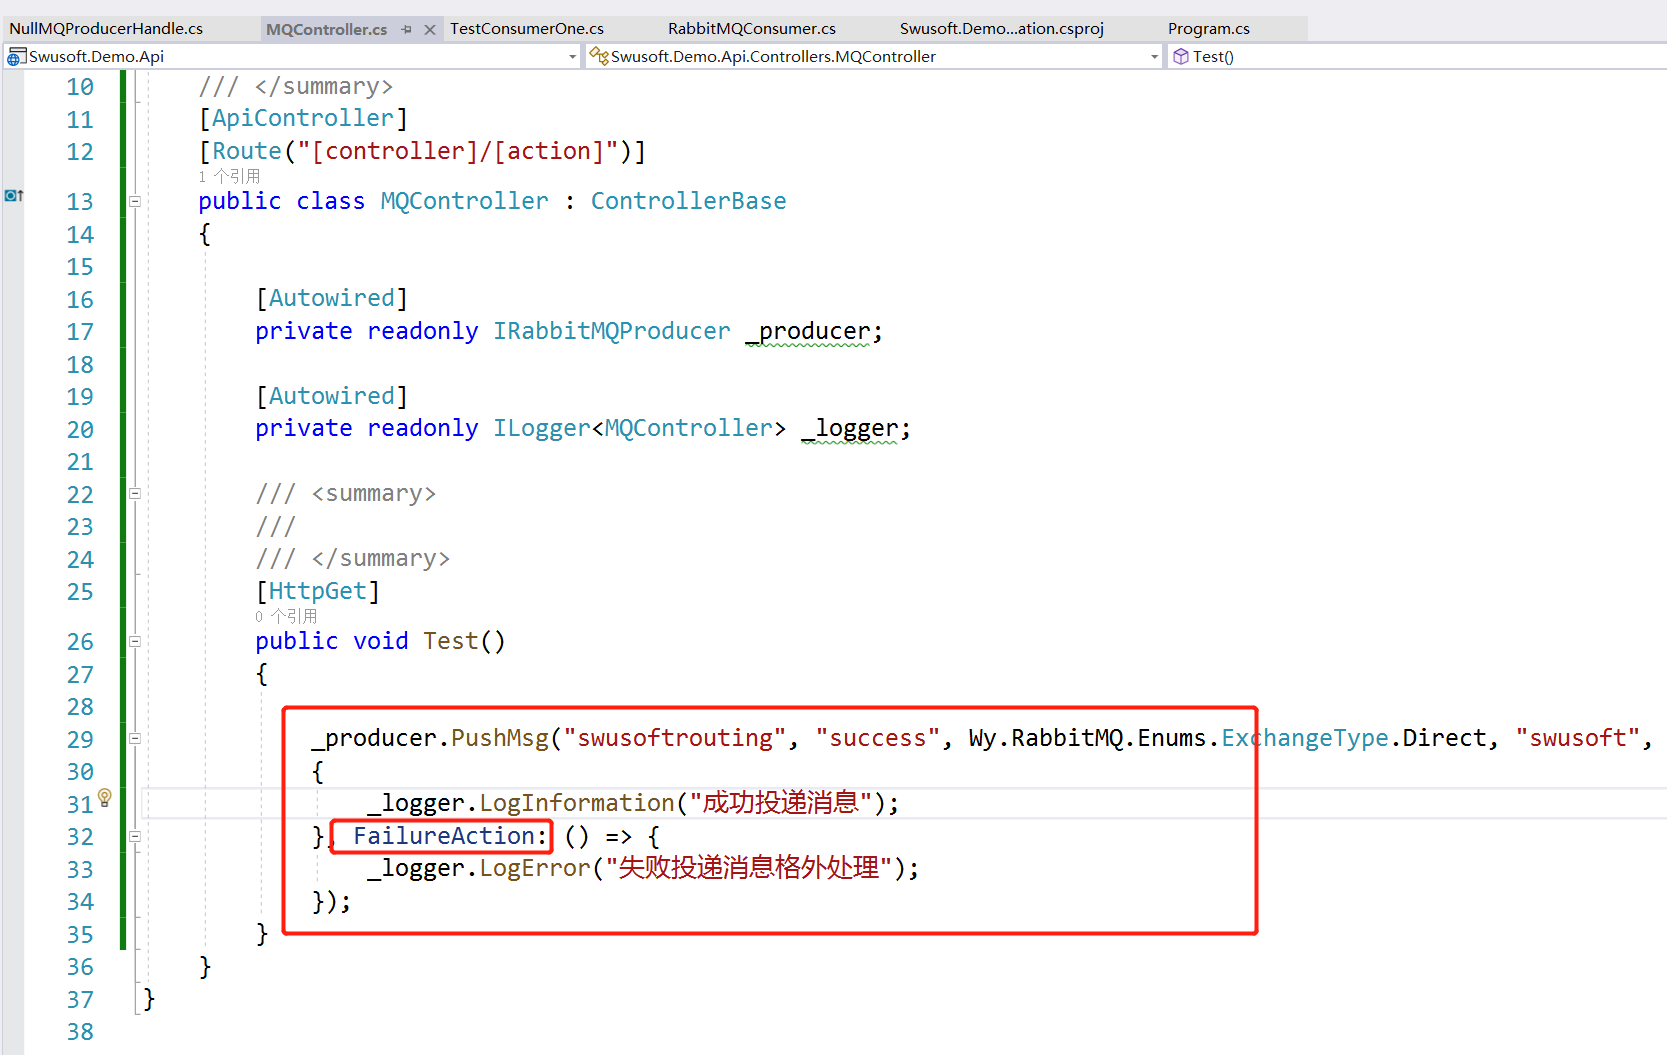This screenshot has height=1055, width=1667.
Task: Click the ApiController attribute
Action: (303, 118)
